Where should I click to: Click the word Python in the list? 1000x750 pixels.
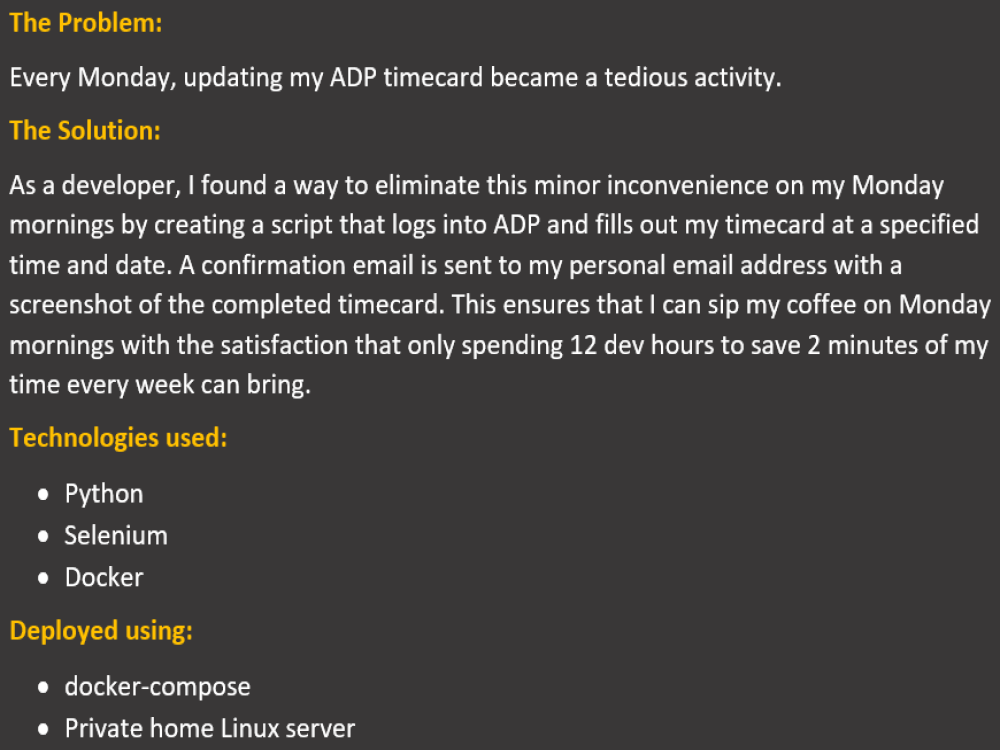click(104, 494)
